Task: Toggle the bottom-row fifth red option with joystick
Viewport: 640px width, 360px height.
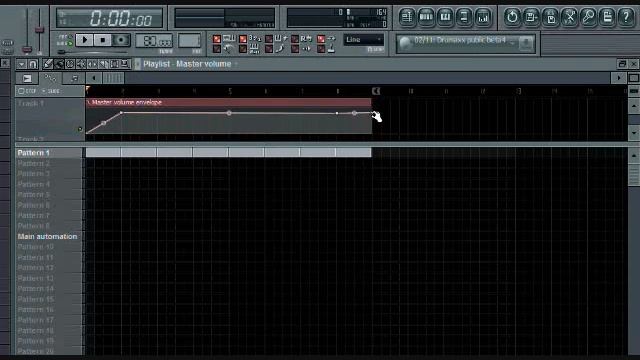Action: [321, 49]
